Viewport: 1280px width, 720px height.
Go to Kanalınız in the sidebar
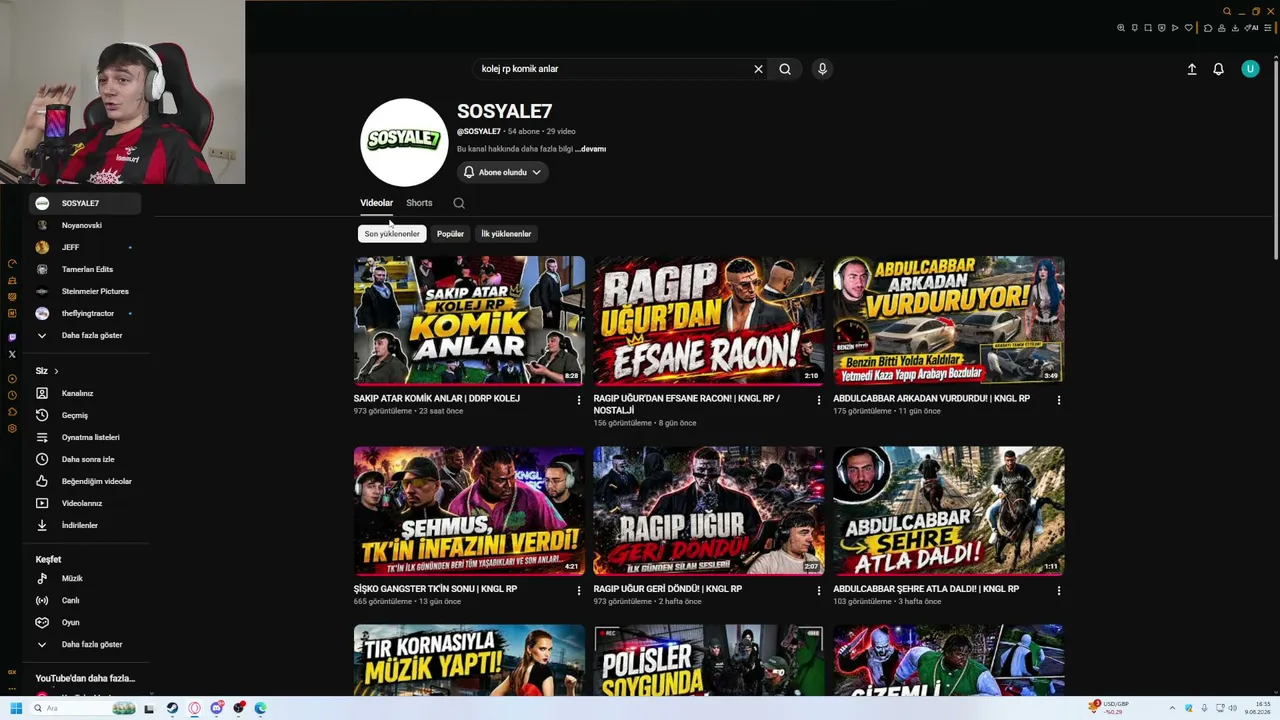pos(85,393)
